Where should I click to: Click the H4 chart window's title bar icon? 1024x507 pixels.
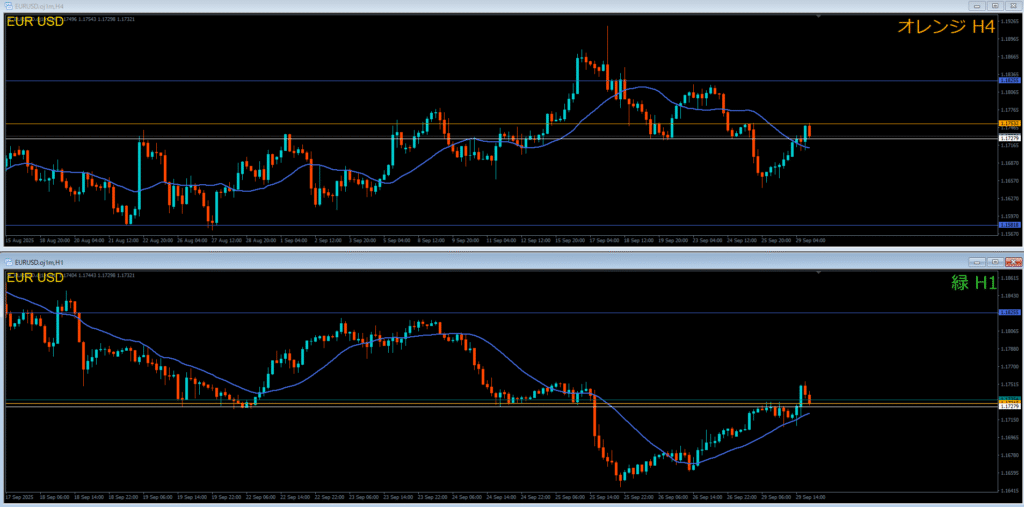(x=7, y=6)
